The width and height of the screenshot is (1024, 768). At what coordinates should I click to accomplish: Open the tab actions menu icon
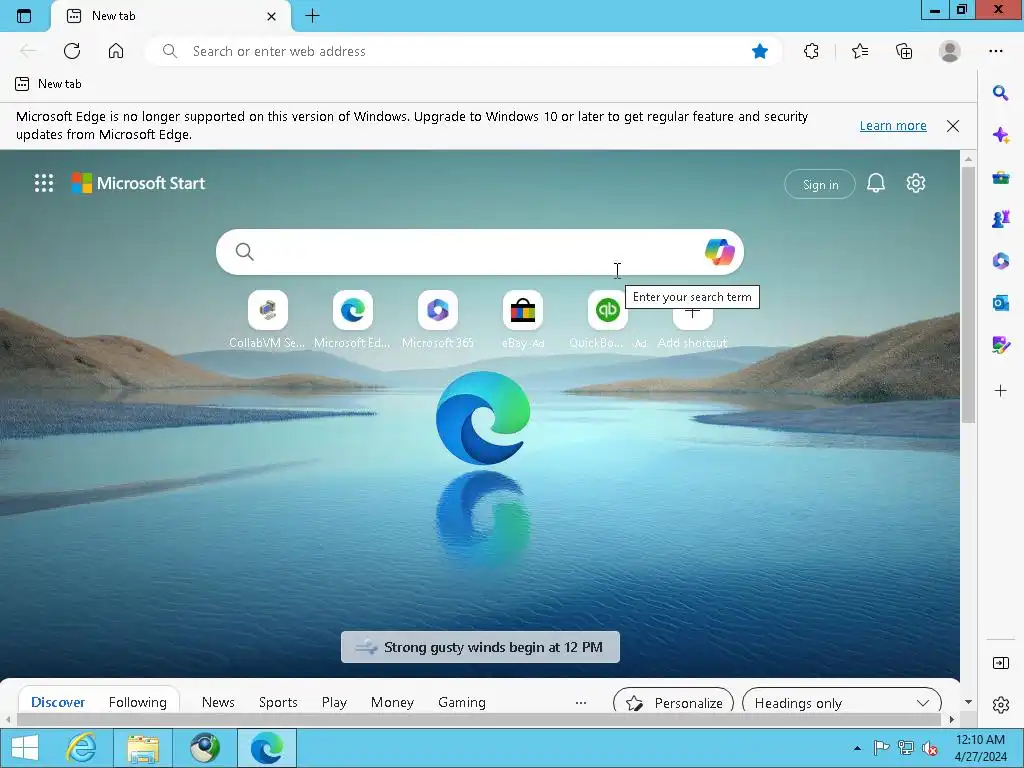tap(24, 16)
